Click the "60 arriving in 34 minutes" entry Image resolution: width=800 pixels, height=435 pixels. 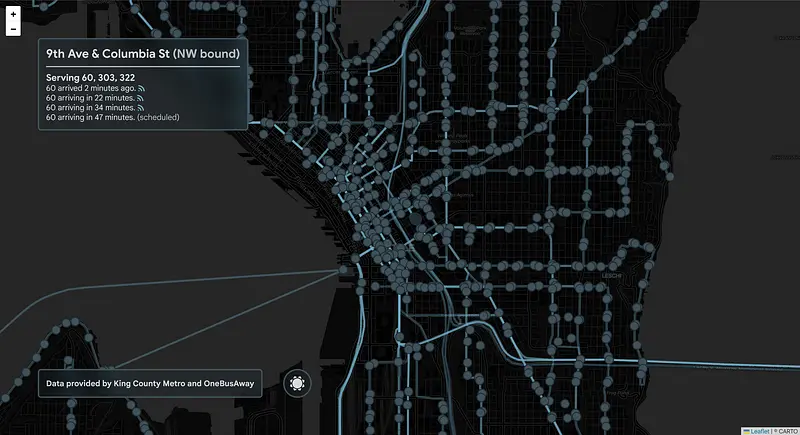tap(90, 108)
